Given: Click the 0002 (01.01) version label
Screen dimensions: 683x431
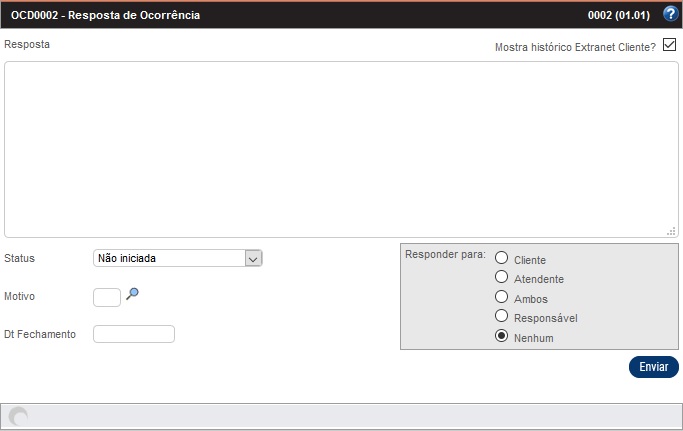Looking at the screenshot, I should pyautogui.click(x=620, y=15).
